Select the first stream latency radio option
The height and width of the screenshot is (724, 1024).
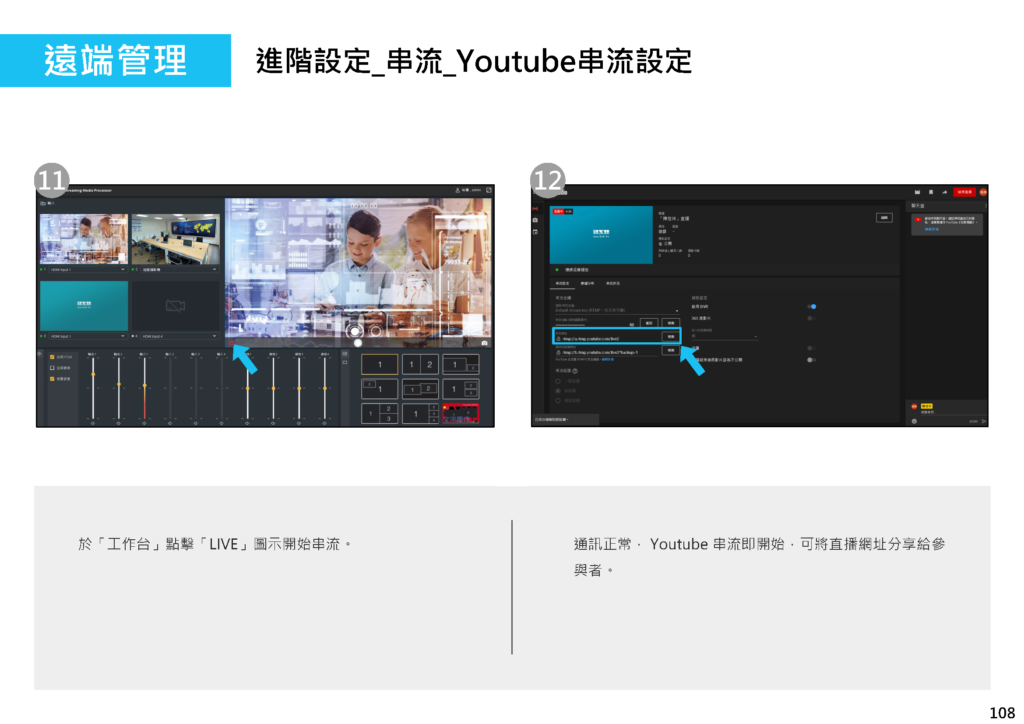point(557,381)
